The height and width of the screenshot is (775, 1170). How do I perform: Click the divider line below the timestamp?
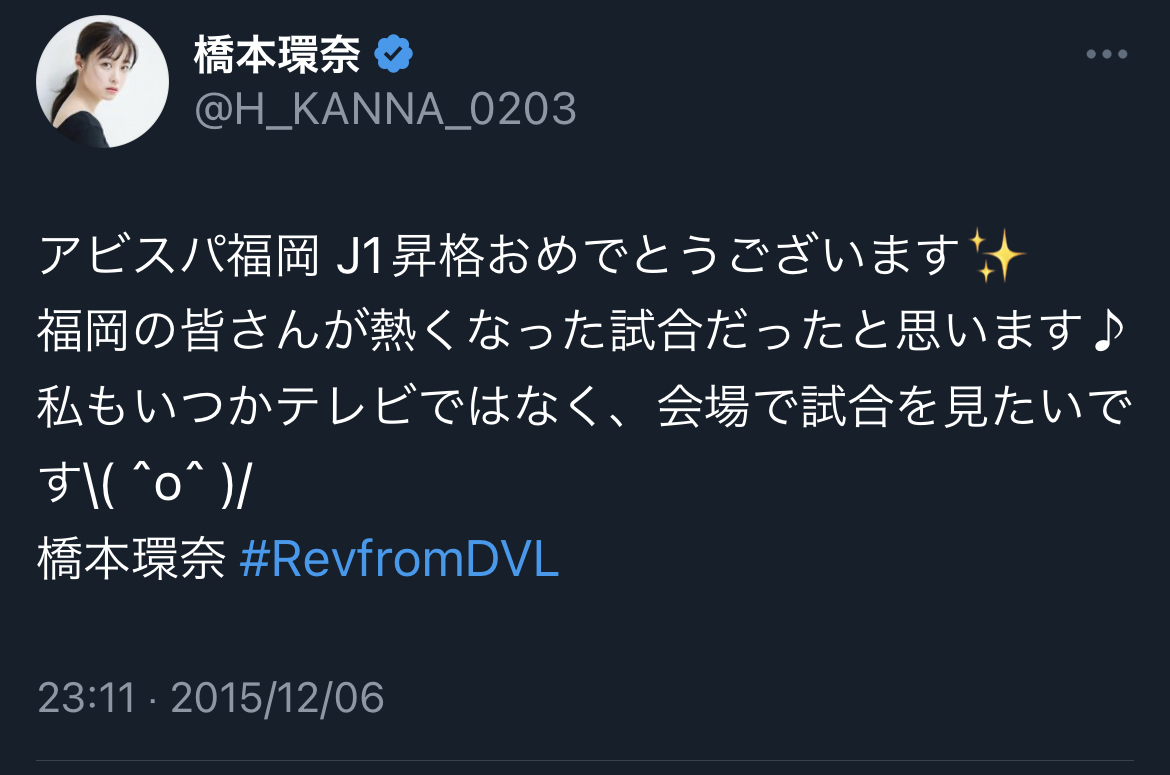pos(585,761)
